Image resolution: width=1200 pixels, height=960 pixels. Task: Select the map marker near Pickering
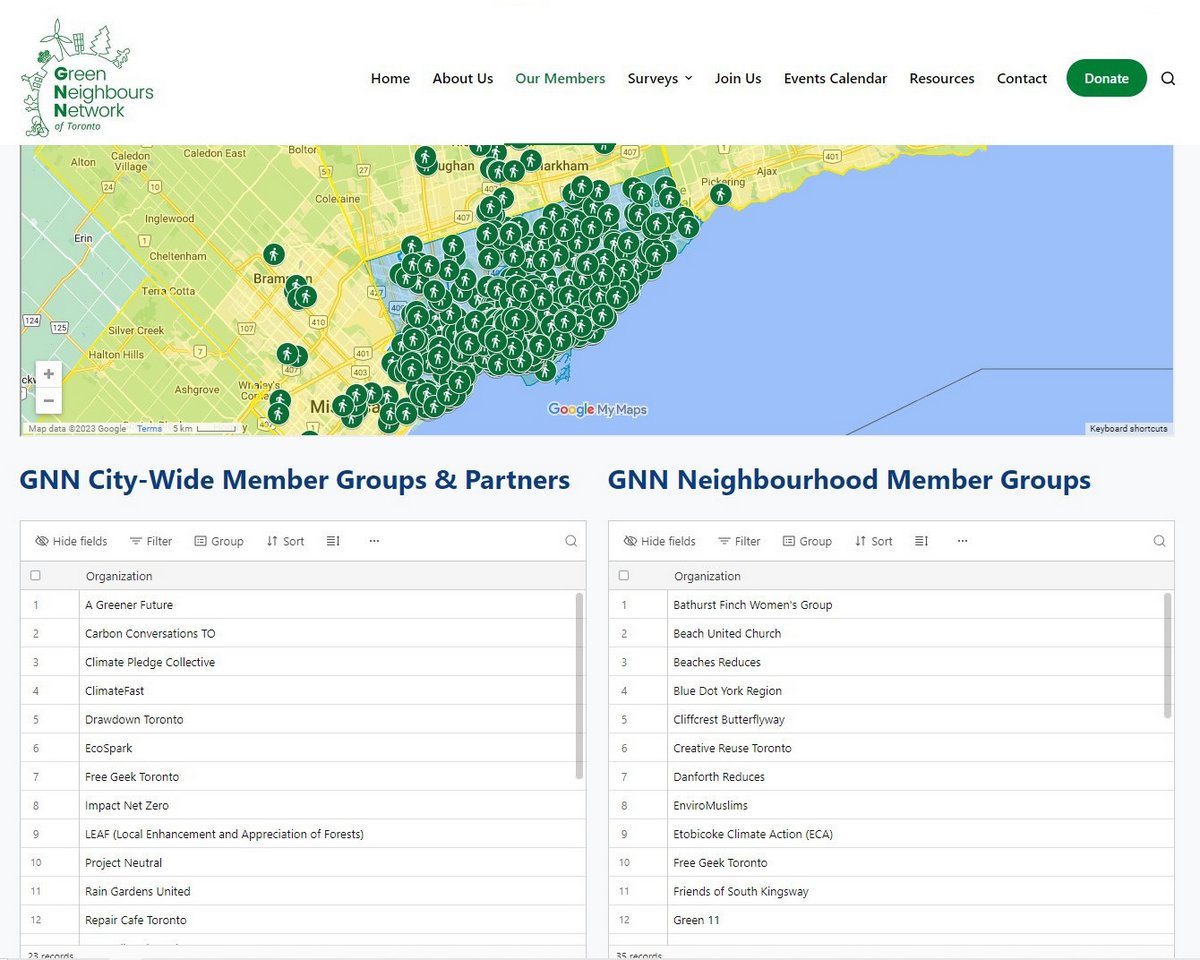720,194
